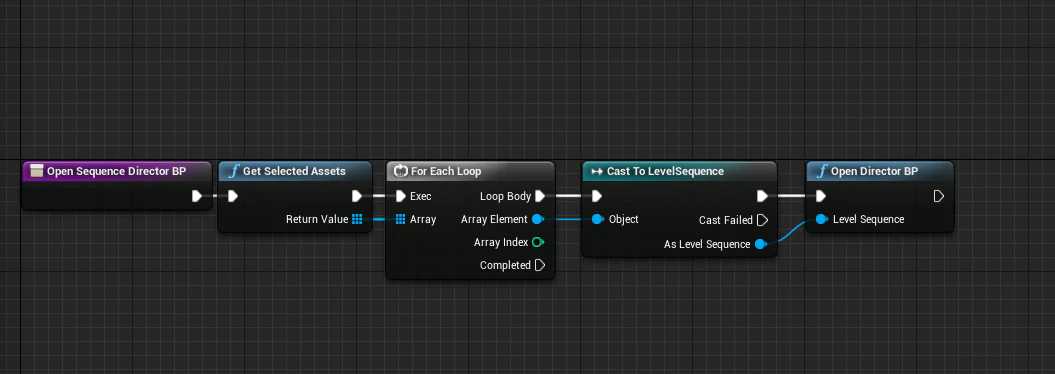Screen dimensions: 1055x374
Task: Click the function icon on Get Selected Assets
Action: (233, 172)
